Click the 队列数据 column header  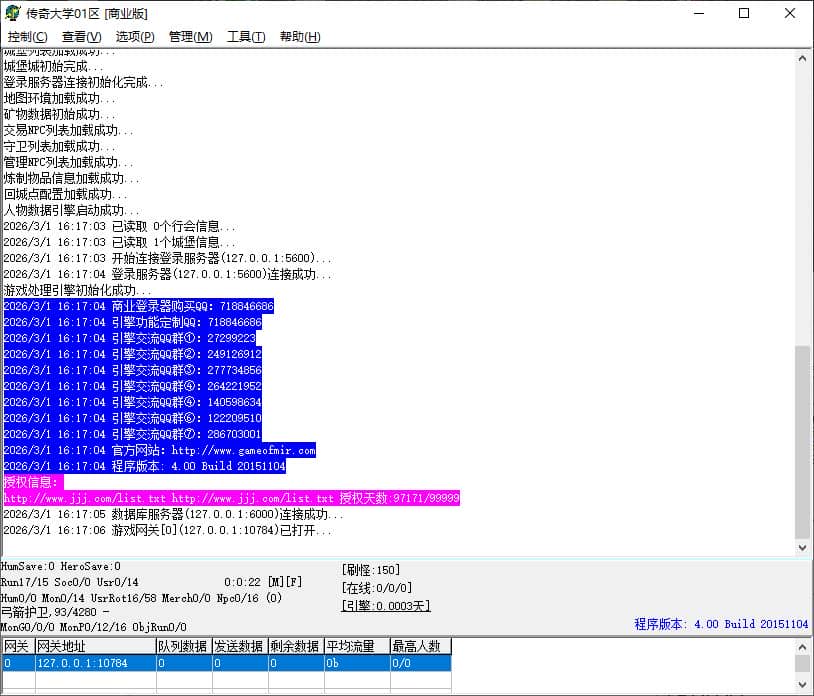click(184, 646)
